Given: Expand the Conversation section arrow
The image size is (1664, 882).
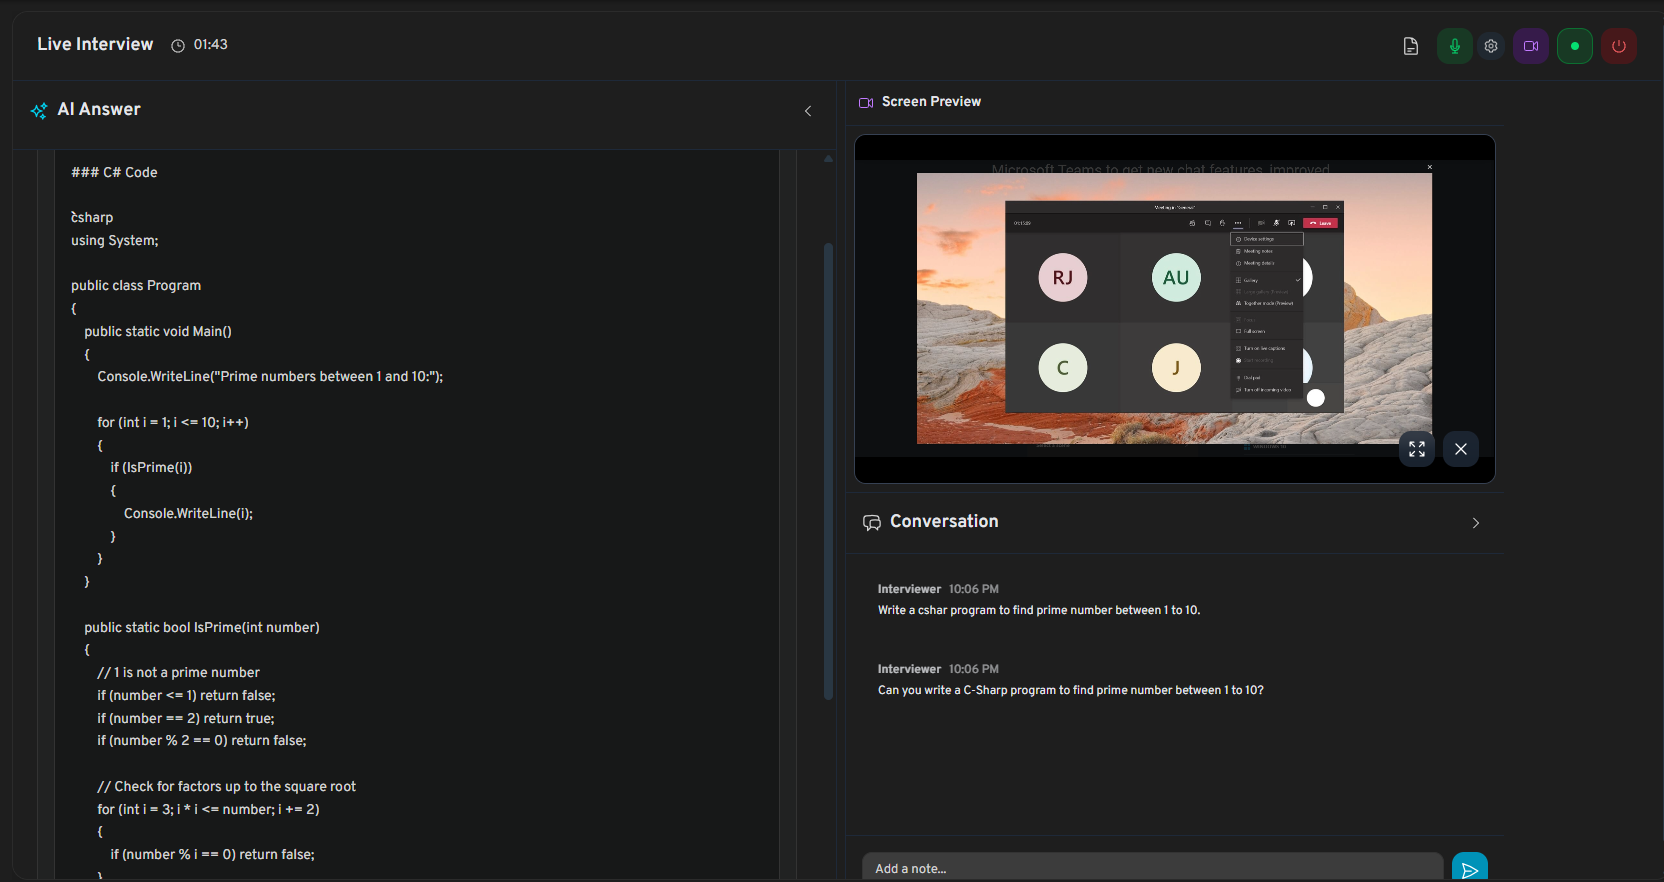Looking at the screenshot, I should (x=1476, y=523).
